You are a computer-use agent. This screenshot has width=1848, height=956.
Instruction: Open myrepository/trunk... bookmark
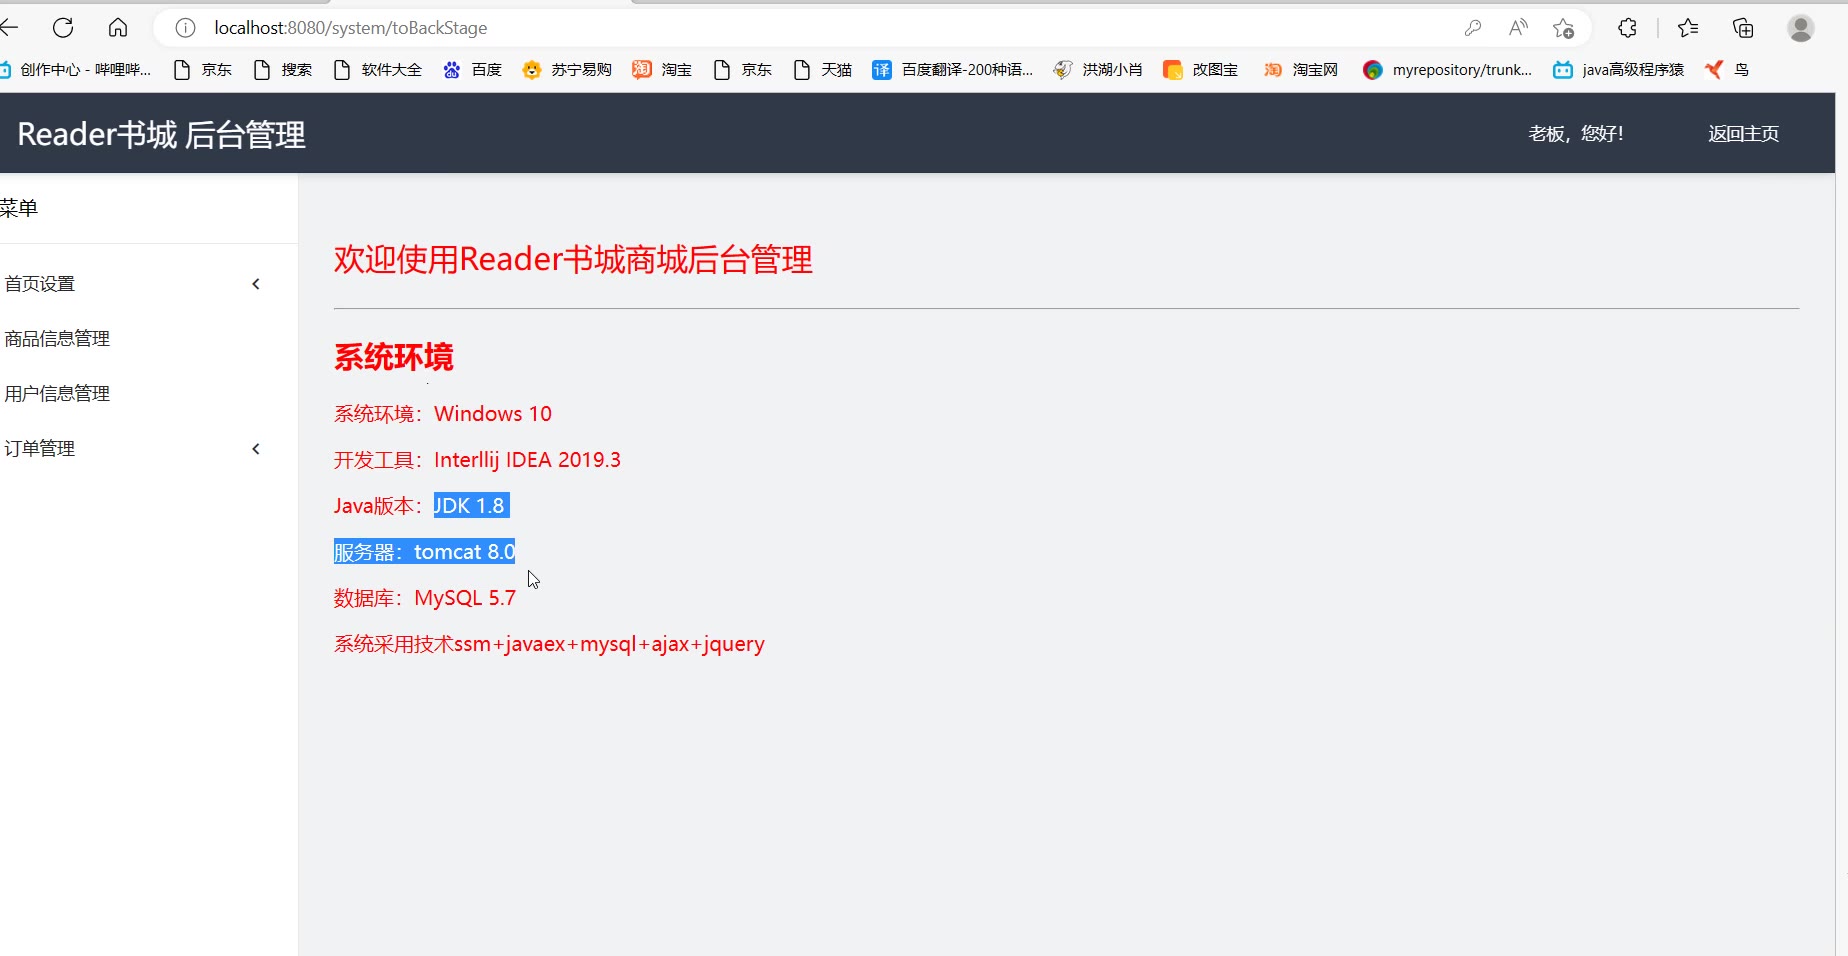[1448, 69]
